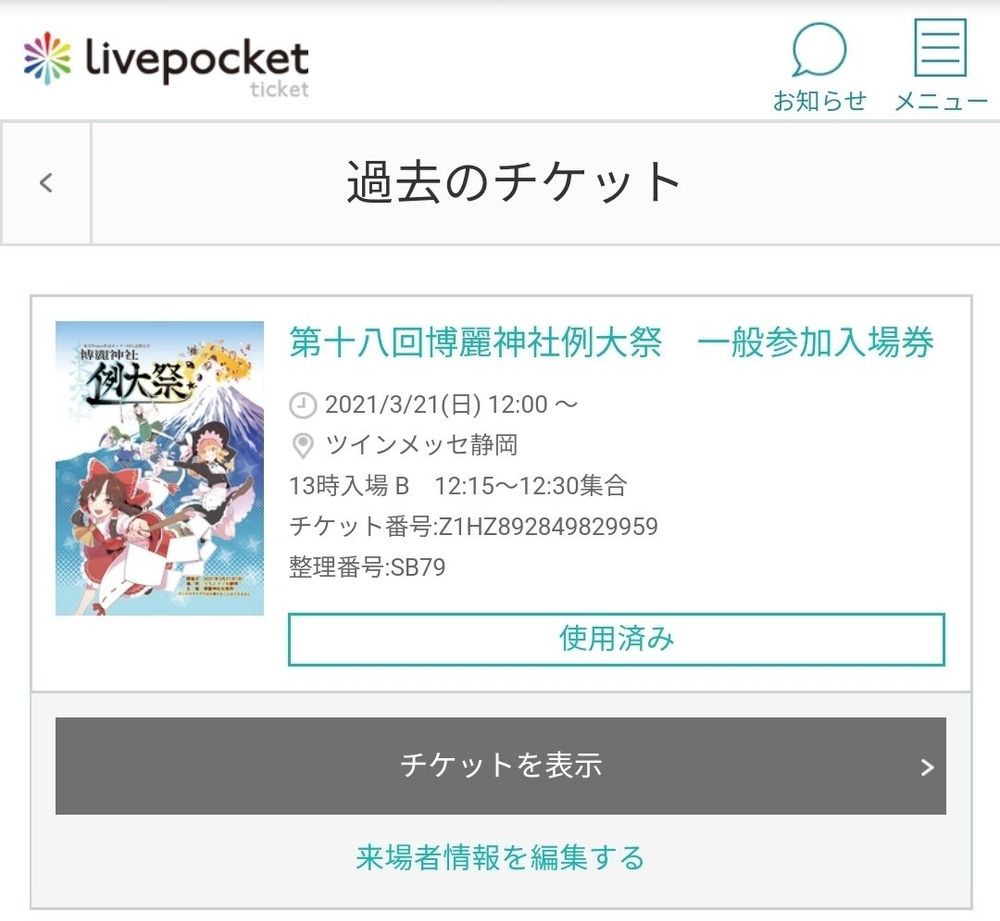Click the 使用済み status button
The width and height of the screenshot is (1000, 921).
tap(616, 639)
